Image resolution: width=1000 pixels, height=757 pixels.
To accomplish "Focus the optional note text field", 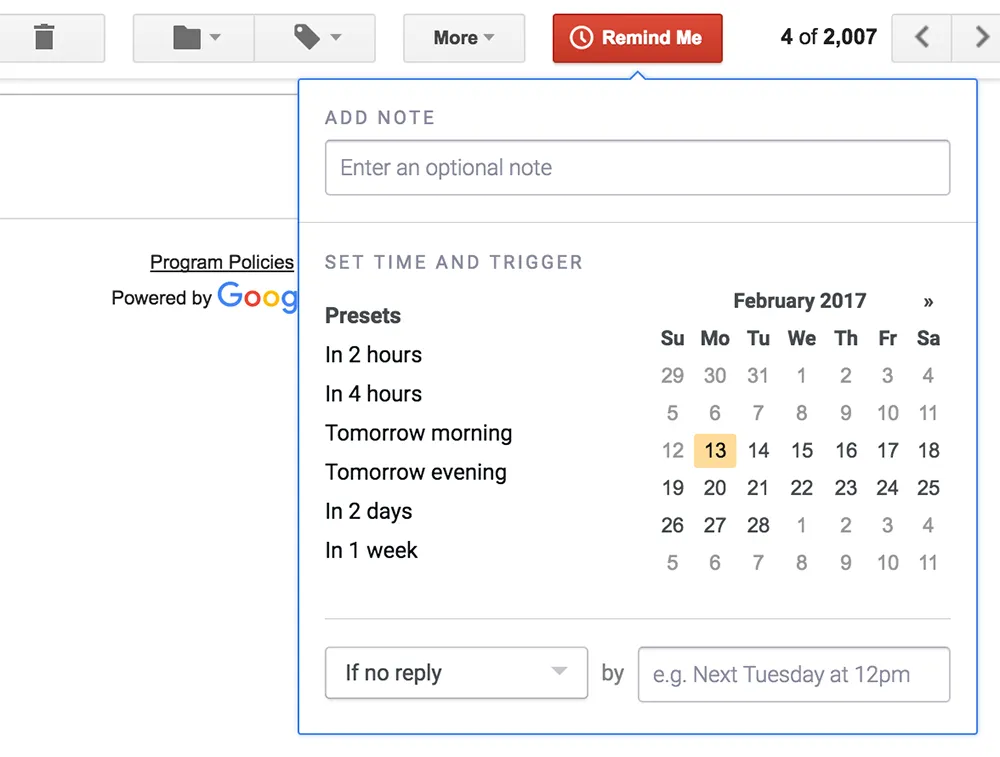I will (637, 168).
